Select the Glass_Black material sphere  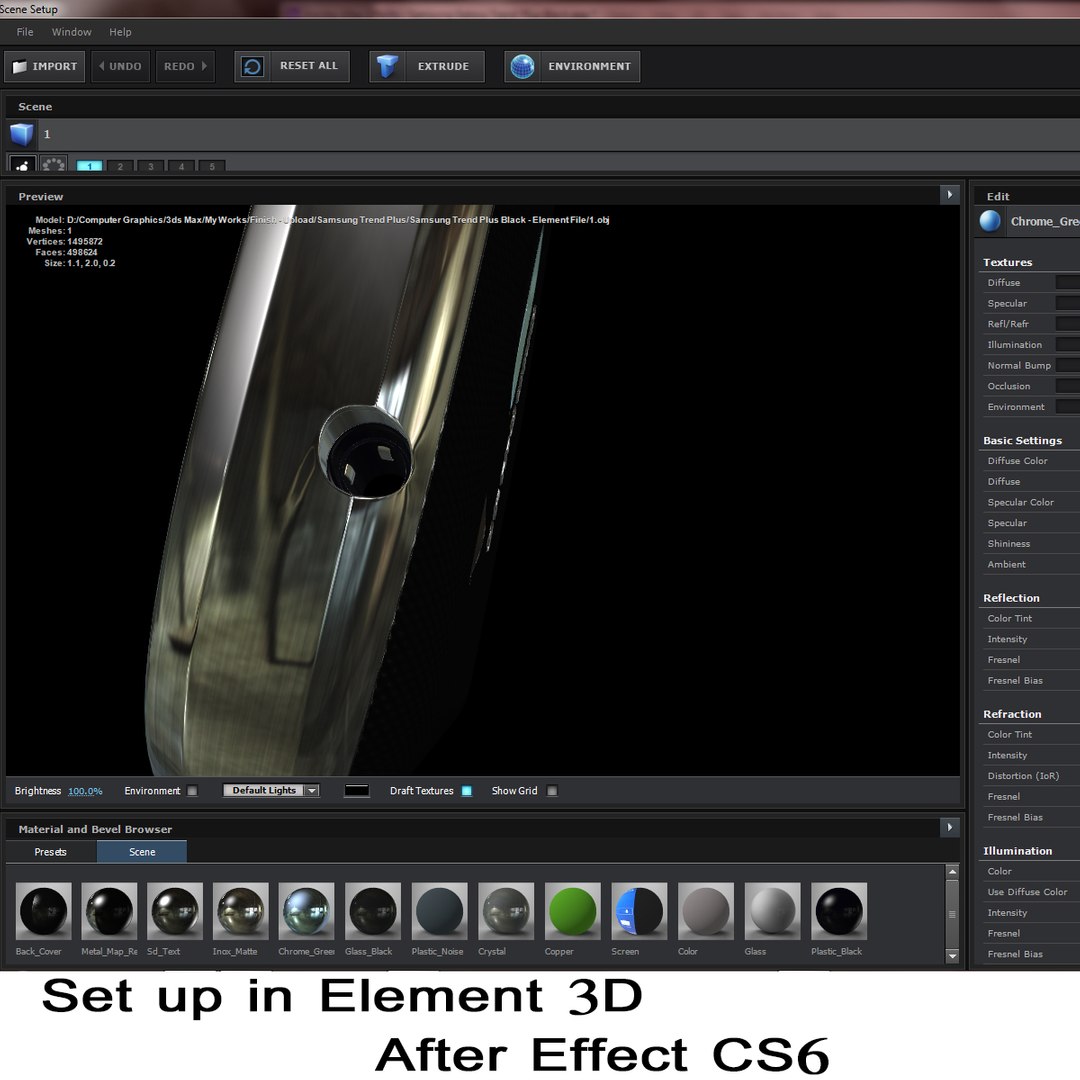click(x=373, y=911)
